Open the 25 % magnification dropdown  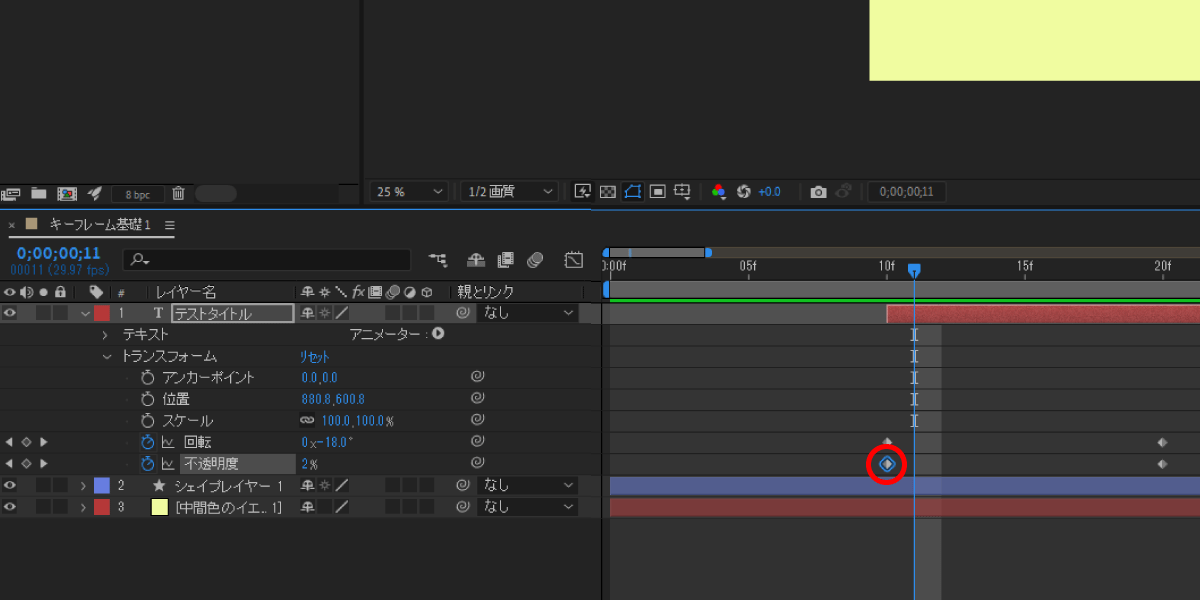(410, 192)
